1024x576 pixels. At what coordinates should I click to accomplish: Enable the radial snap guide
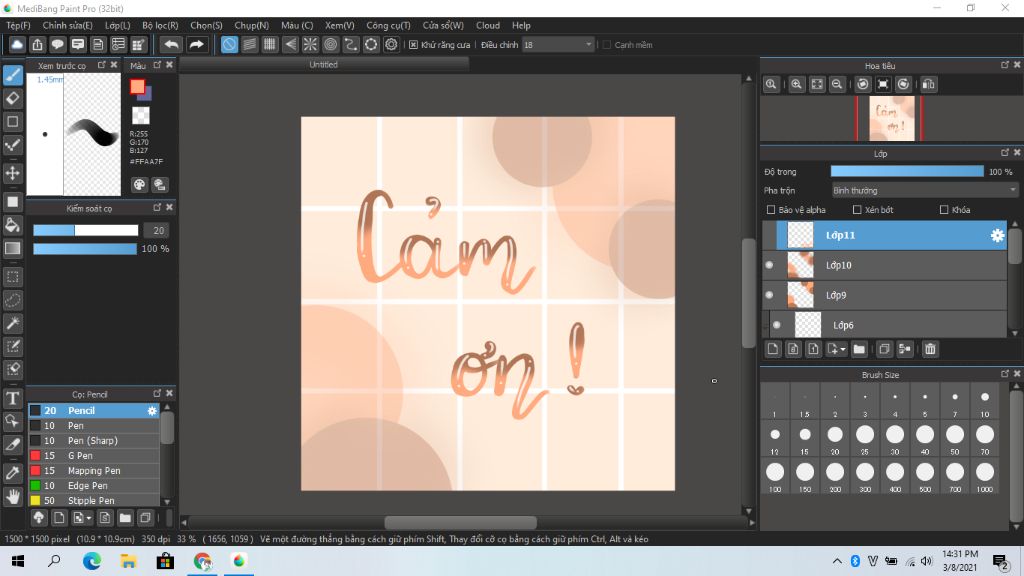pyautogui.click(x=310, y=44)
